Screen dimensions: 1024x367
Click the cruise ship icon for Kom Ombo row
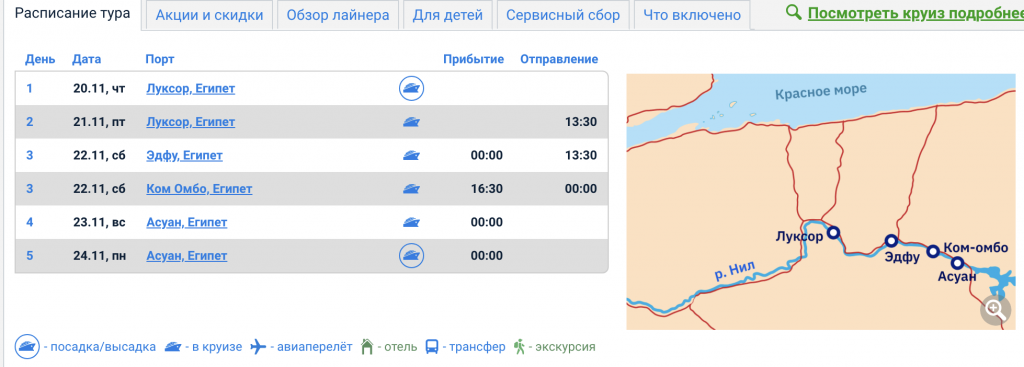[x=411, y=189]
